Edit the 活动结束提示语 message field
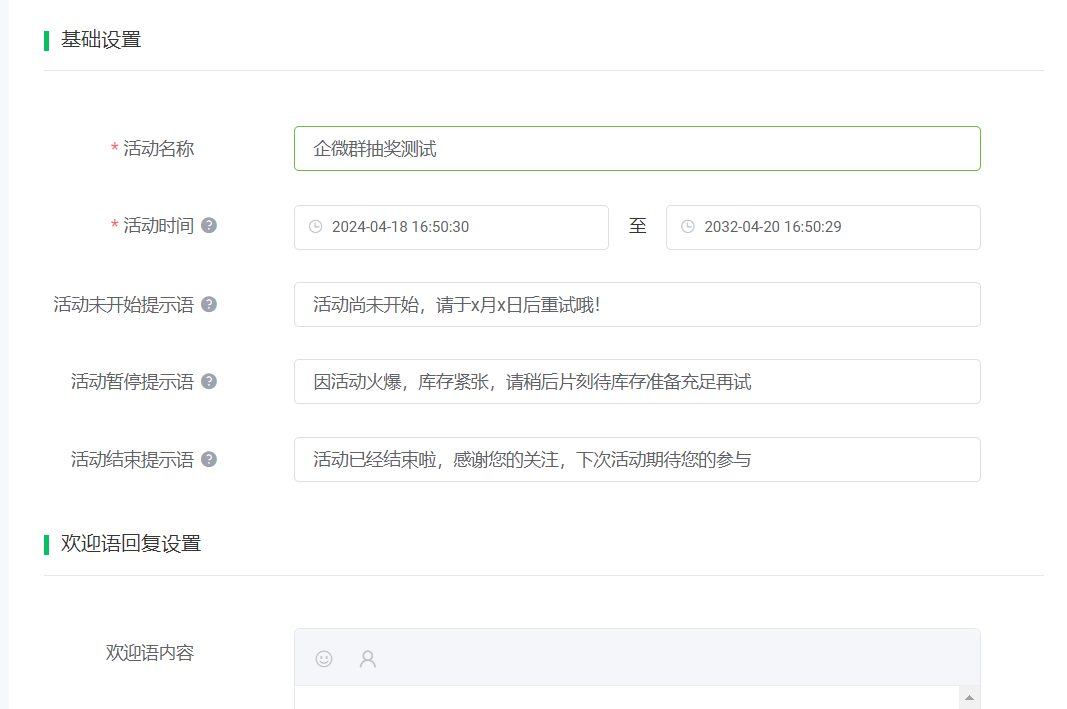The width and height of the screenshot is (1067, 709). click(637, 459)
